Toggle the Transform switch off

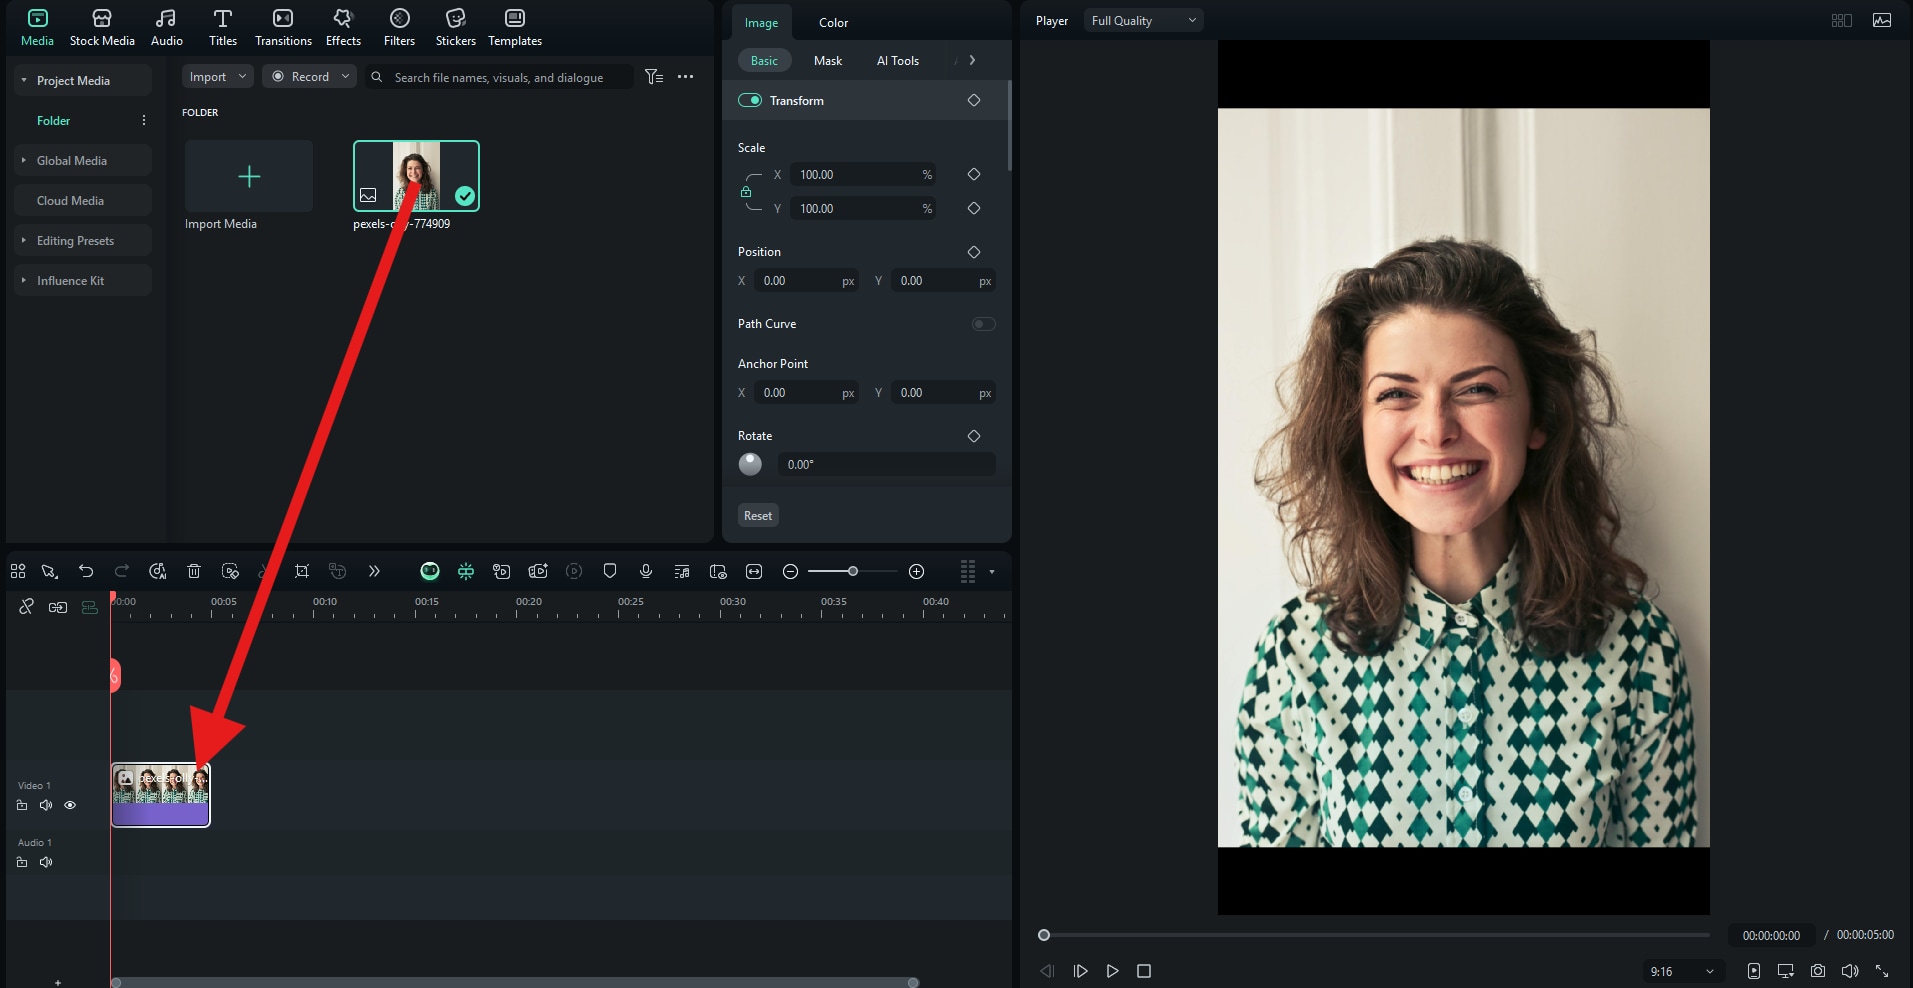click(750, 100)
